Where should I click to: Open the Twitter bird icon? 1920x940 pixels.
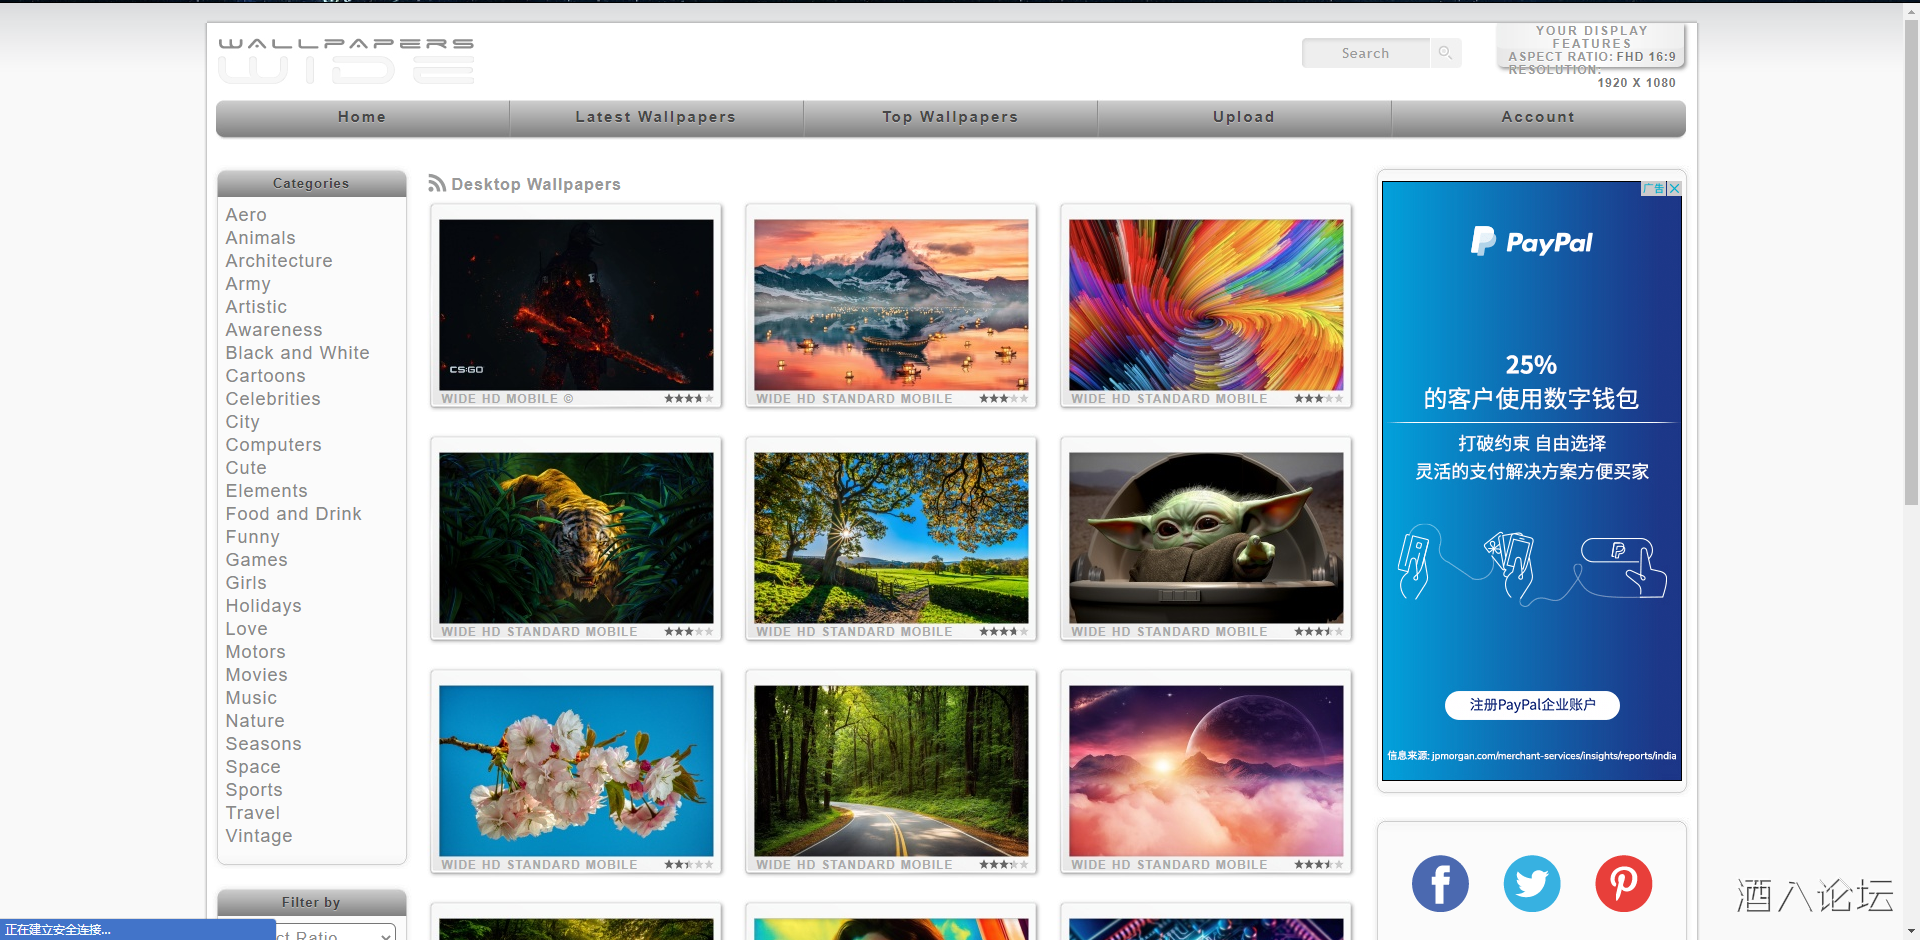pos(1531,884)
